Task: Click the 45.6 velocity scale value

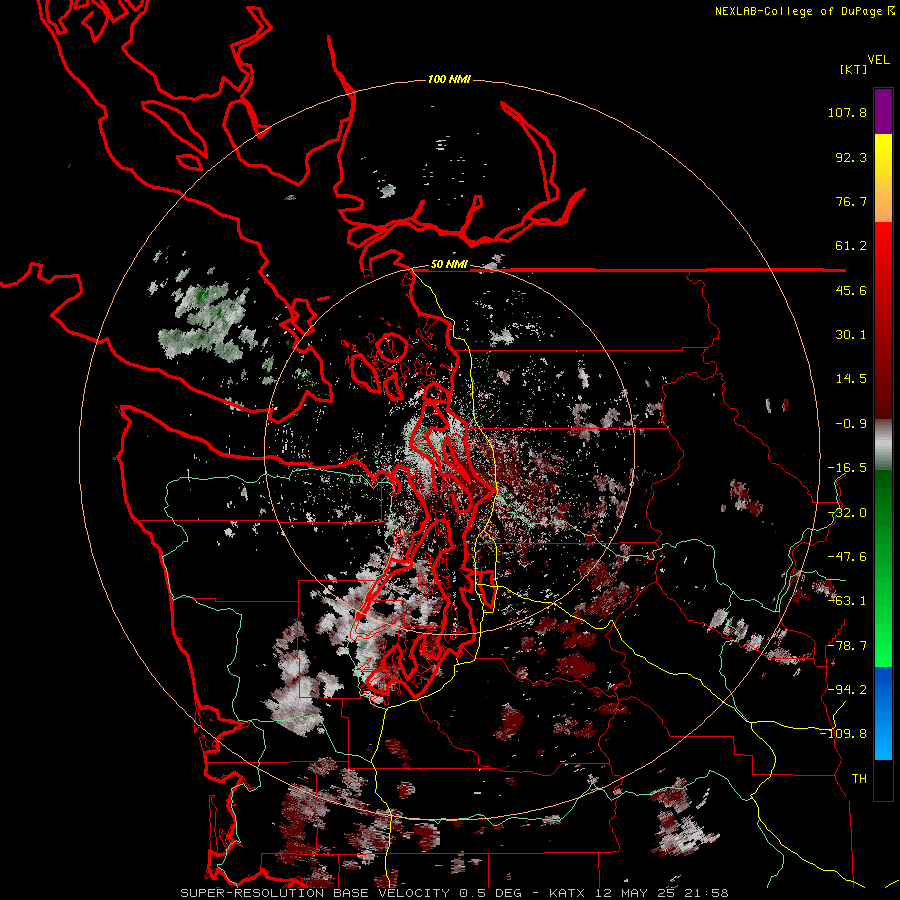Action: pos(851,290)
